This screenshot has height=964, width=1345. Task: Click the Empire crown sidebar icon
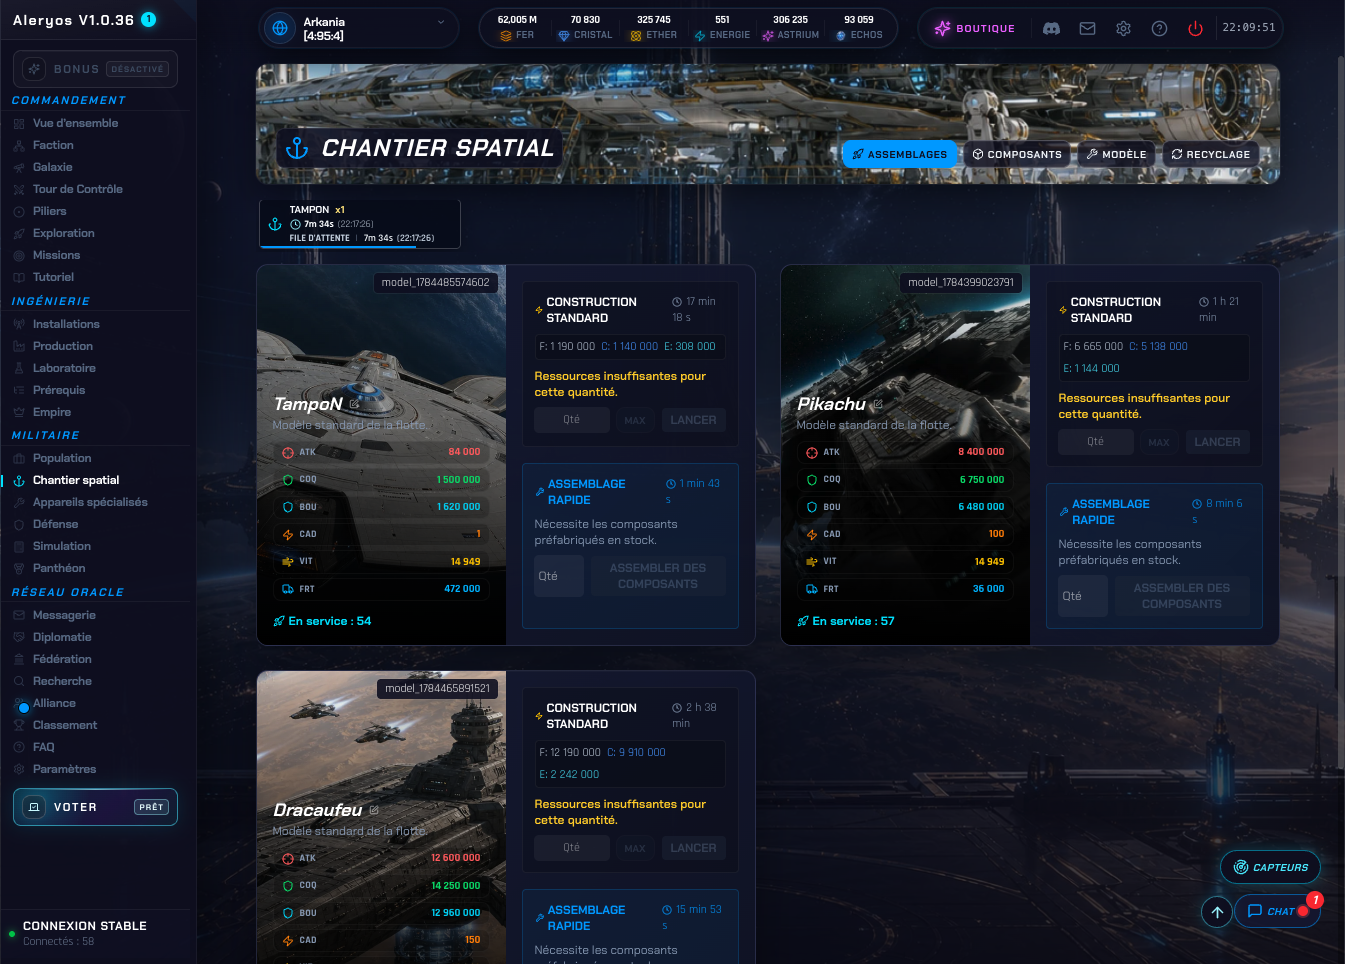point(19,413)
